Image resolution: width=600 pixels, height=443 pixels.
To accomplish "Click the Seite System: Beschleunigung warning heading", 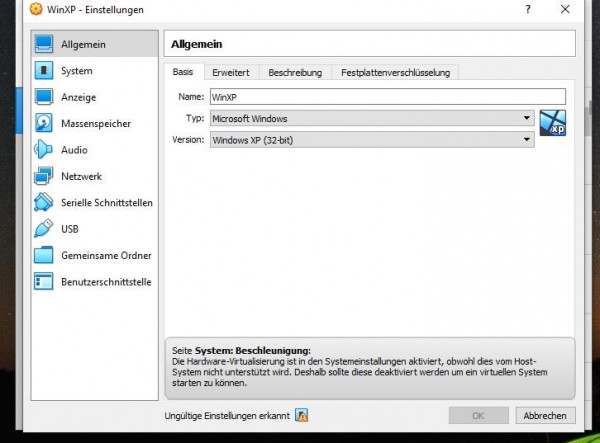I will coord(241,350).
